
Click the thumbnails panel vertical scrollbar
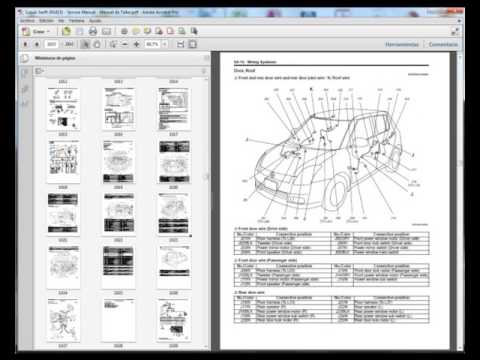pyautogui.click(x=207, y=213)
